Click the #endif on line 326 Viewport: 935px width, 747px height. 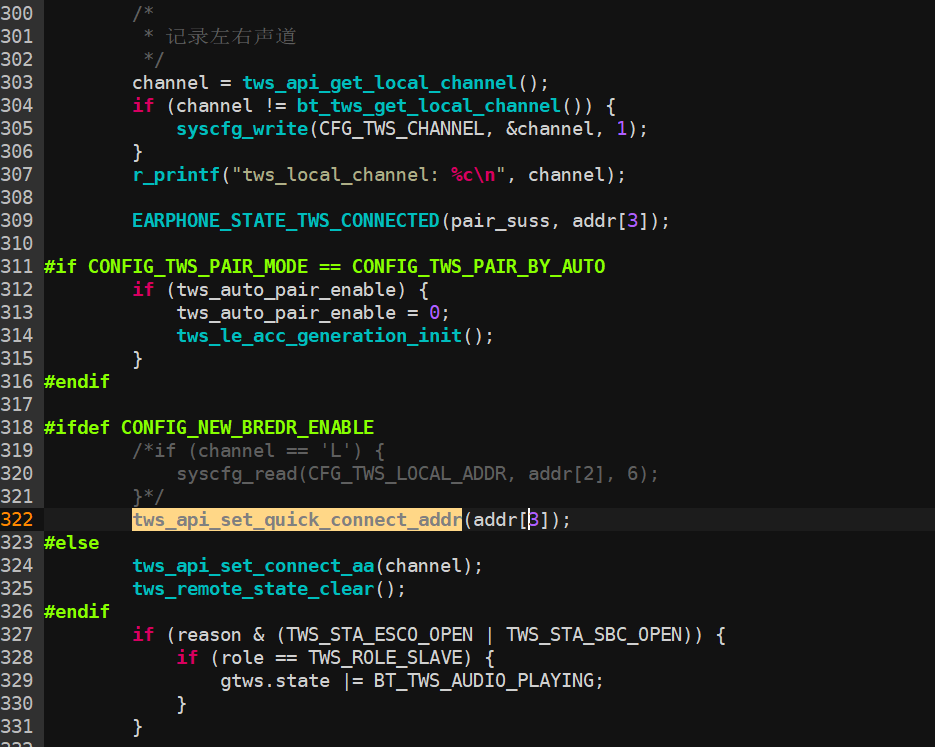point(77,612)
